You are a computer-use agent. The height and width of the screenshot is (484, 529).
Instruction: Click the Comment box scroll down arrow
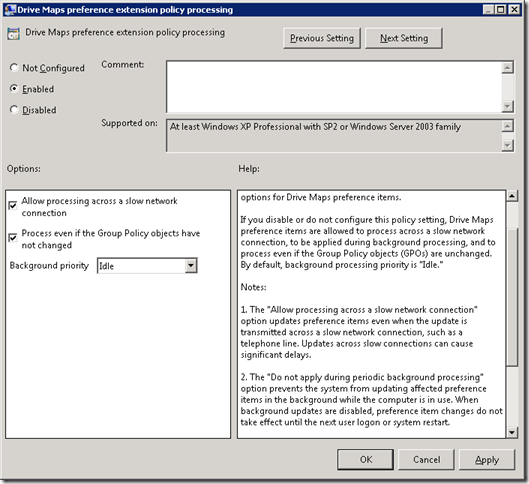(507, 106)
